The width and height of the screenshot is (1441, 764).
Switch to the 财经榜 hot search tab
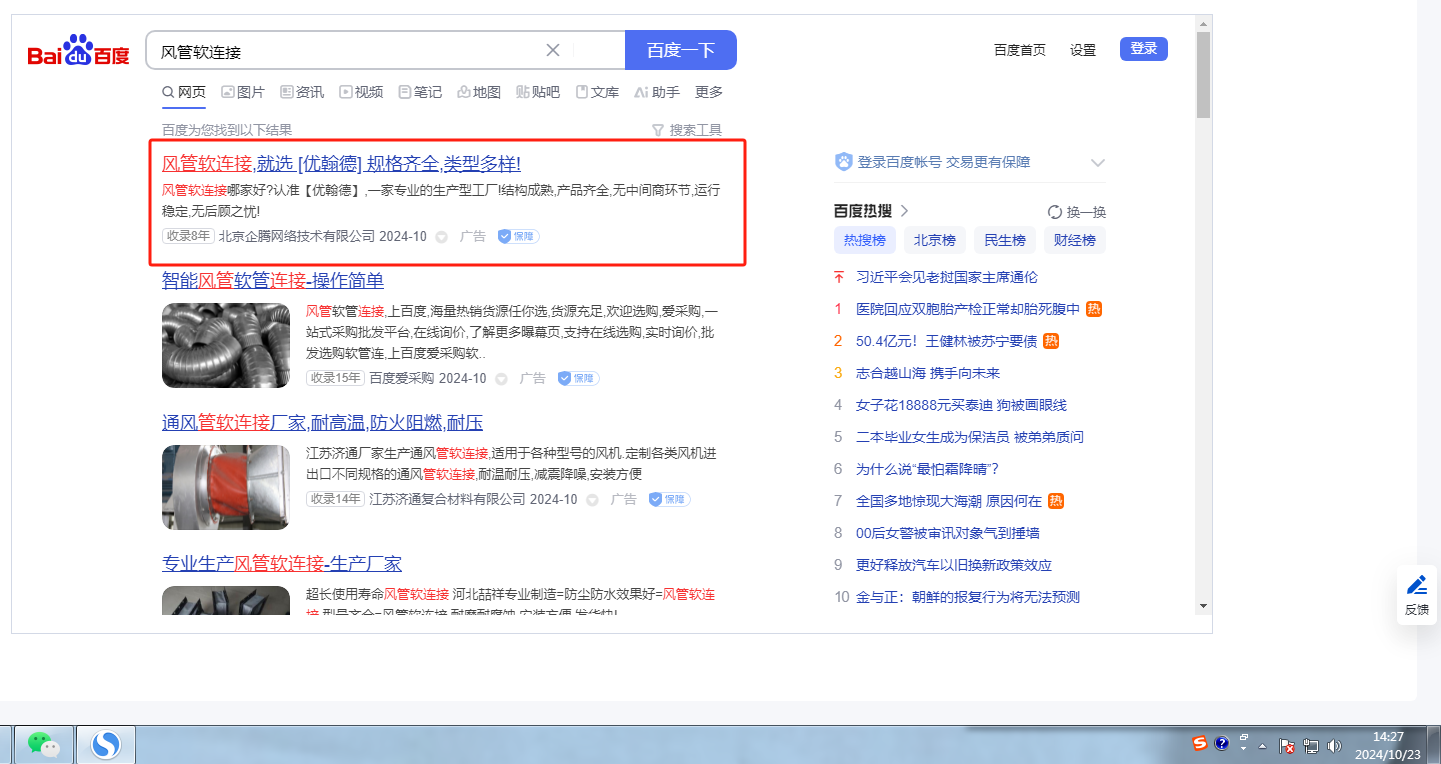(1074, 240)
